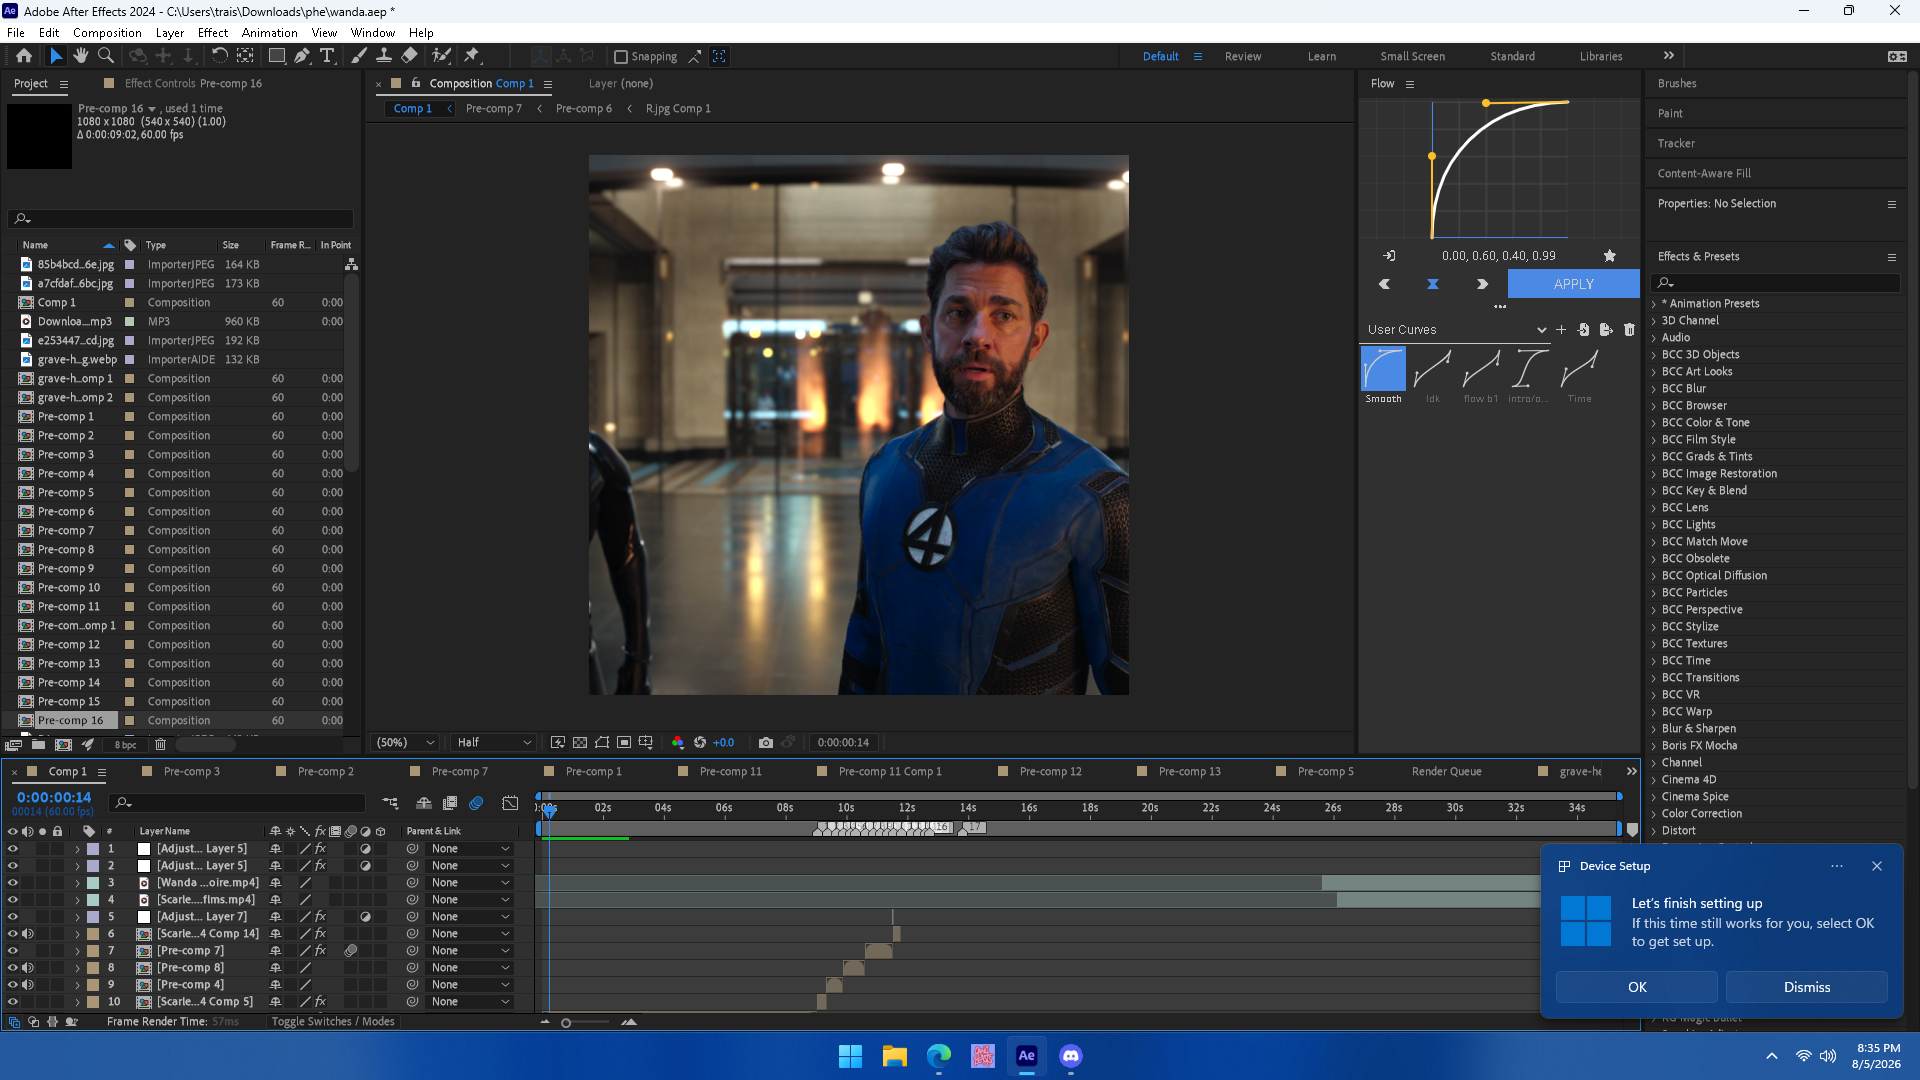Toggle effects fx switch on layer 5
This screenshot has width=1920, height=1080.
(320, 917)
